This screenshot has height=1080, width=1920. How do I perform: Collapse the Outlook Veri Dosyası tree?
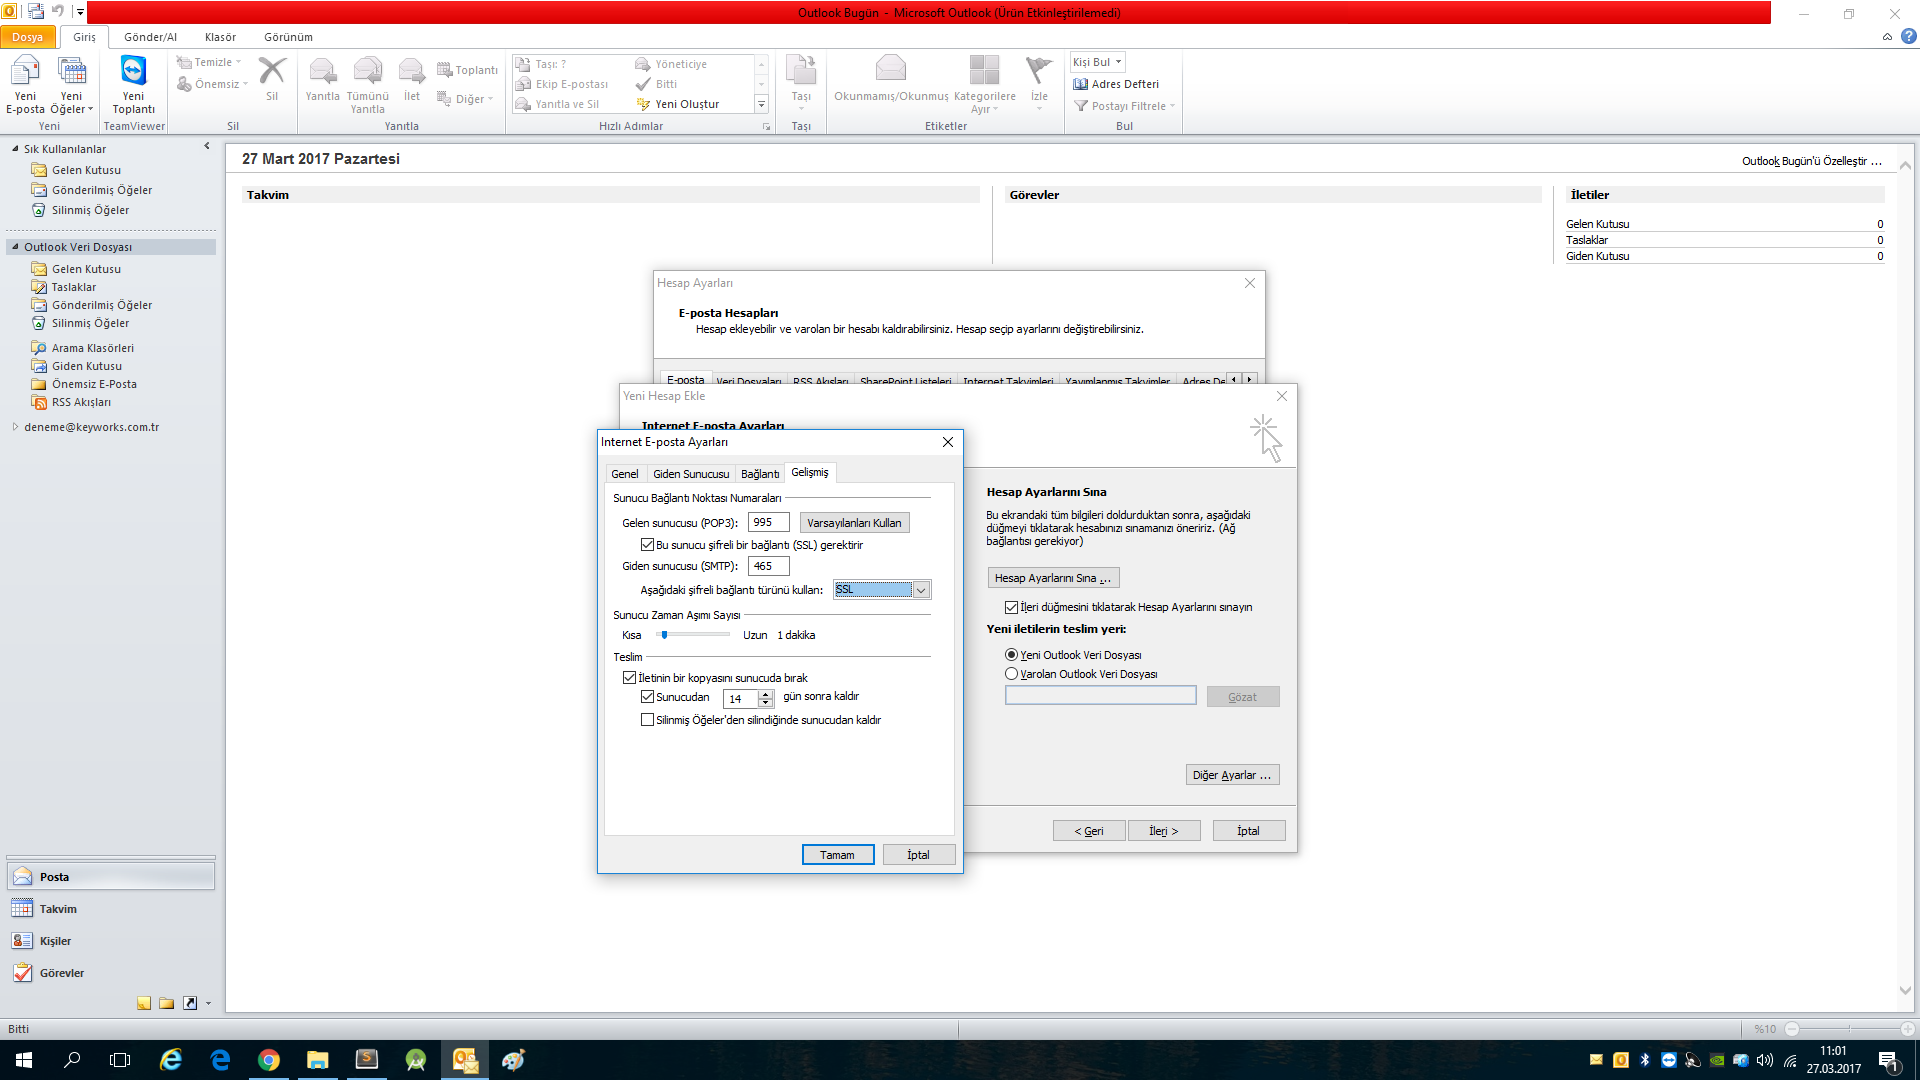[x=15, y=247]
